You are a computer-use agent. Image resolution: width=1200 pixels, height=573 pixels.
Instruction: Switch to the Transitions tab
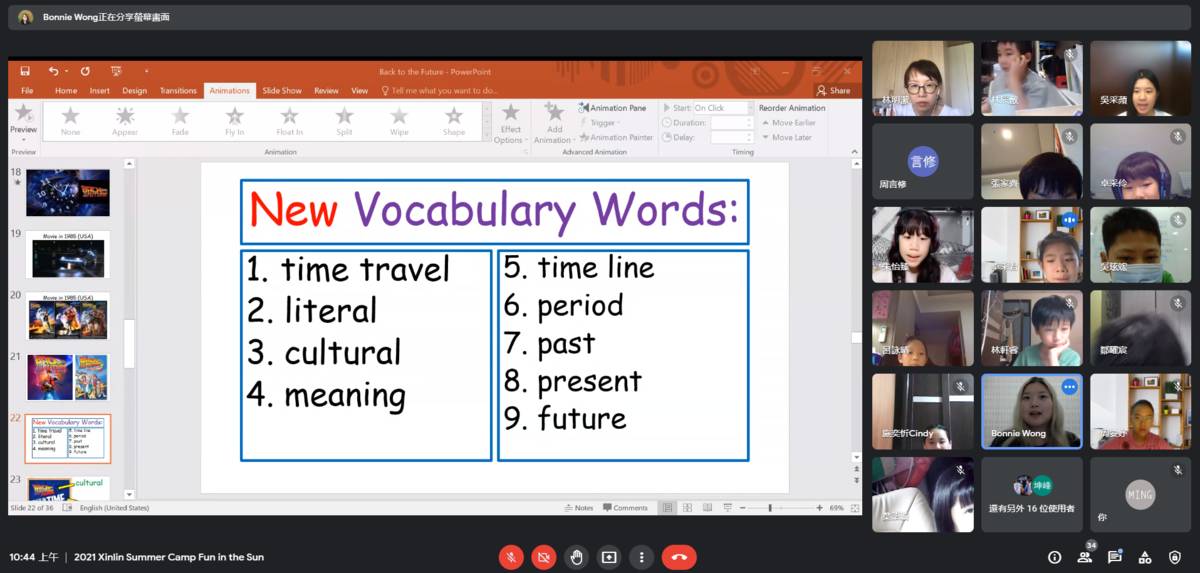(x=178, y=90)
